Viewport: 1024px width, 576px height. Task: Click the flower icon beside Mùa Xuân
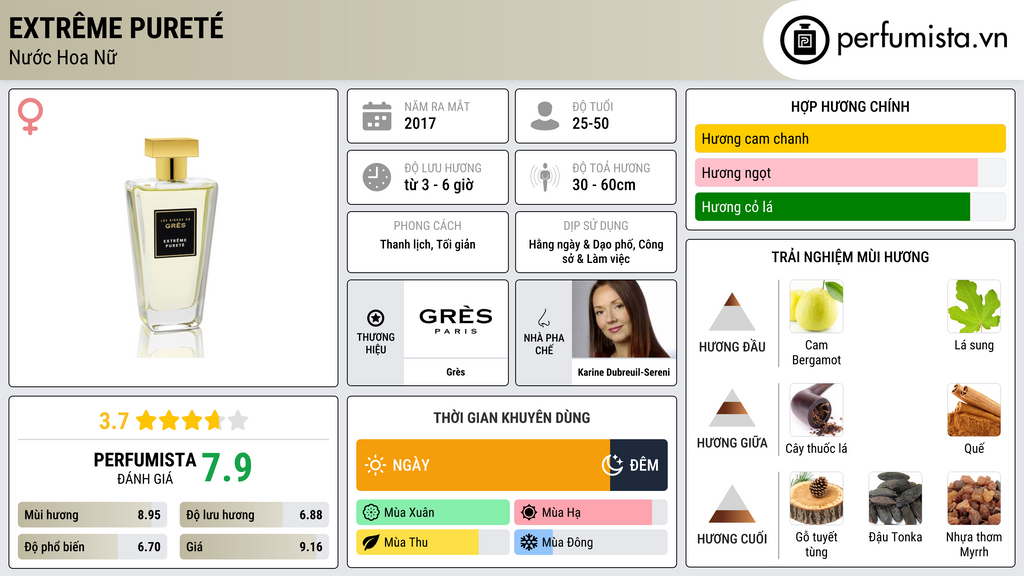coord(371,513)
